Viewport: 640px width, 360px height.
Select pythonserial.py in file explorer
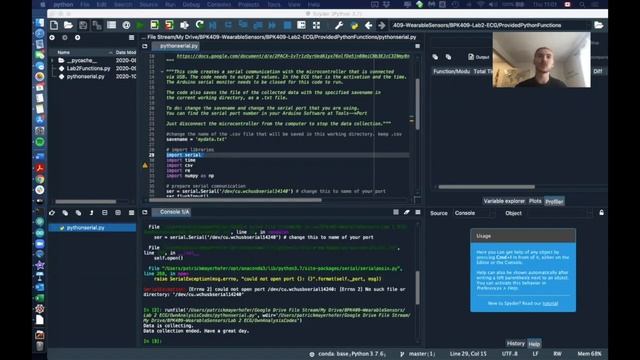click(x=85, y=76)
